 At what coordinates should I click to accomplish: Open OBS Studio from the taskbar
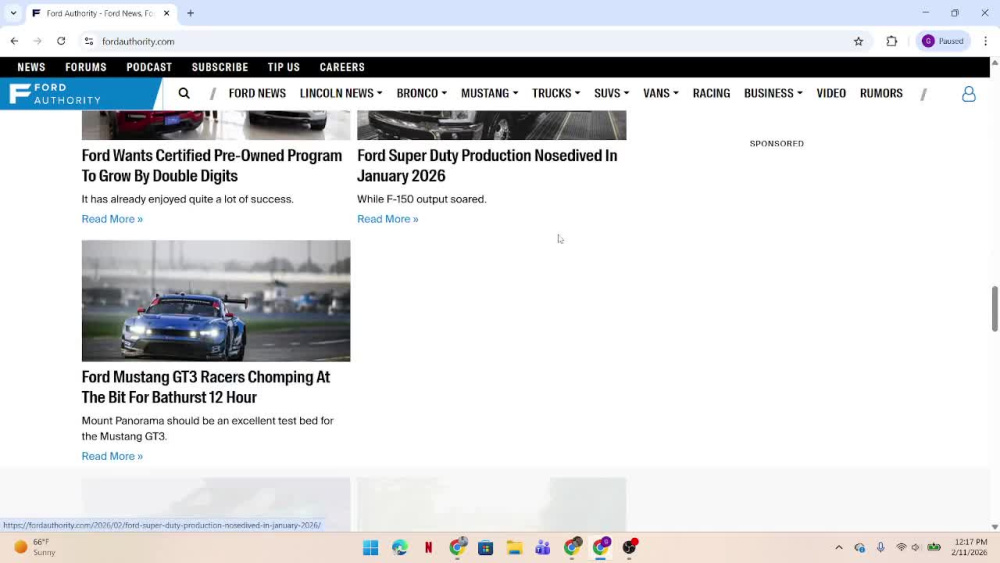click(x=629, y=547)
